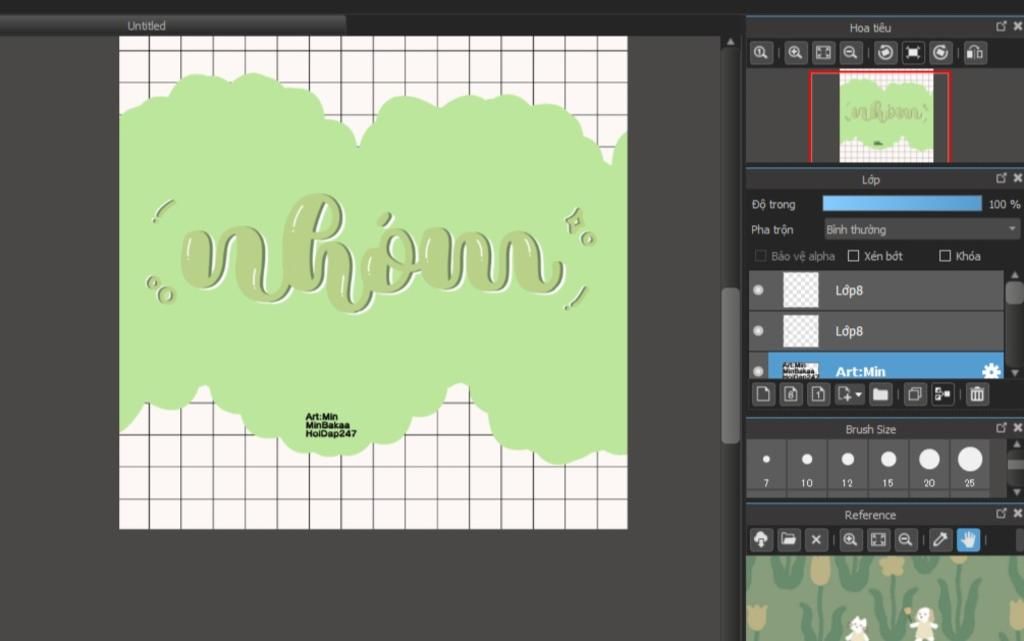
Task: Click the Hoa tiêu navigator thumbnail
Action: (886, 117)
